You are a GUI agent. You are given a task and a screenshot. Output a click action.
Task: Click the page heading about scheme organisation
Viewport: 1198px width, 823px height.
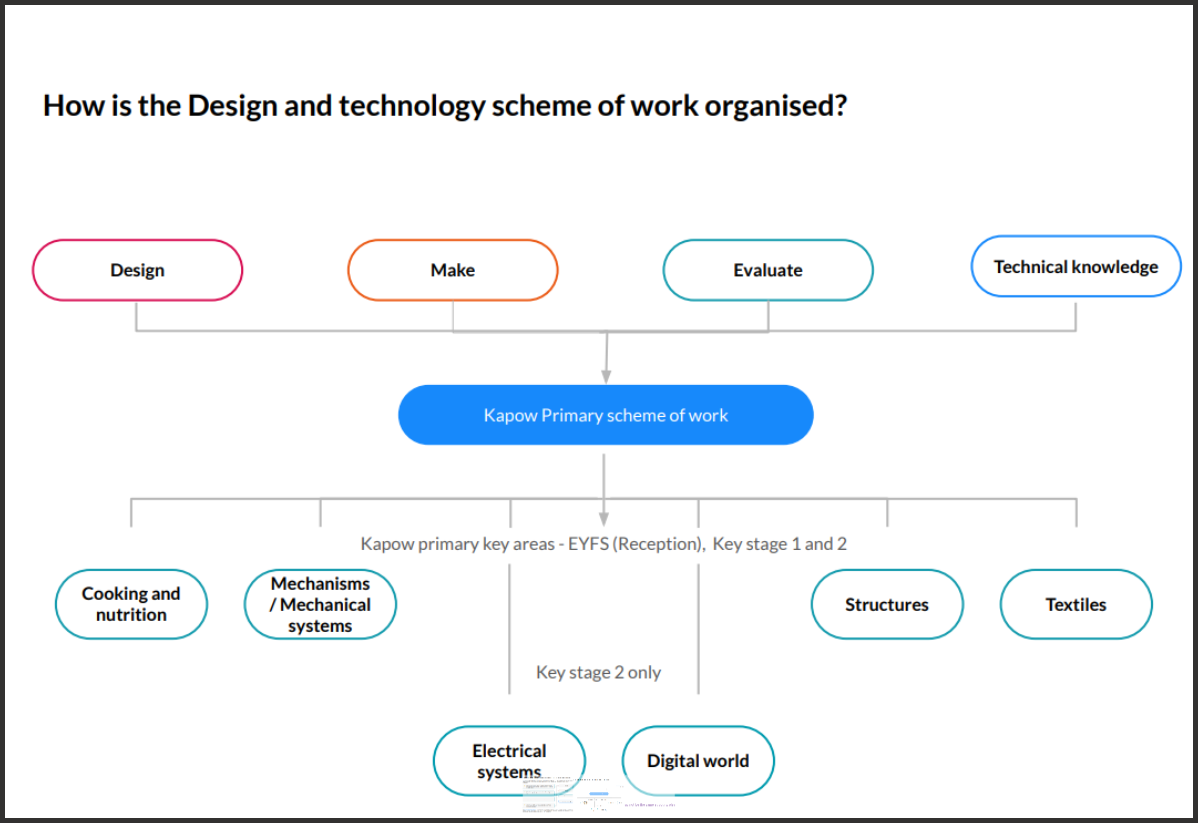click(x=445, y=105)
